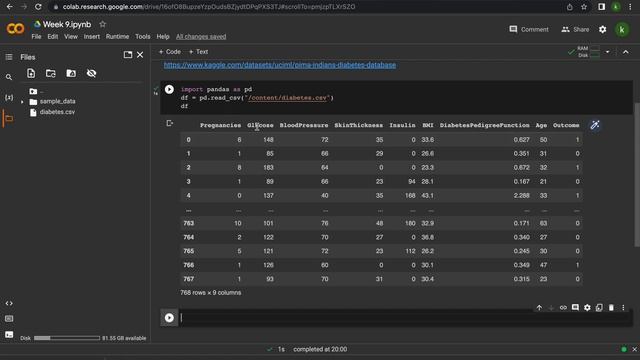This screenshot has width=640, height=360.
Task: Click the Glucose column header
Action: click(x=260, y=125)
